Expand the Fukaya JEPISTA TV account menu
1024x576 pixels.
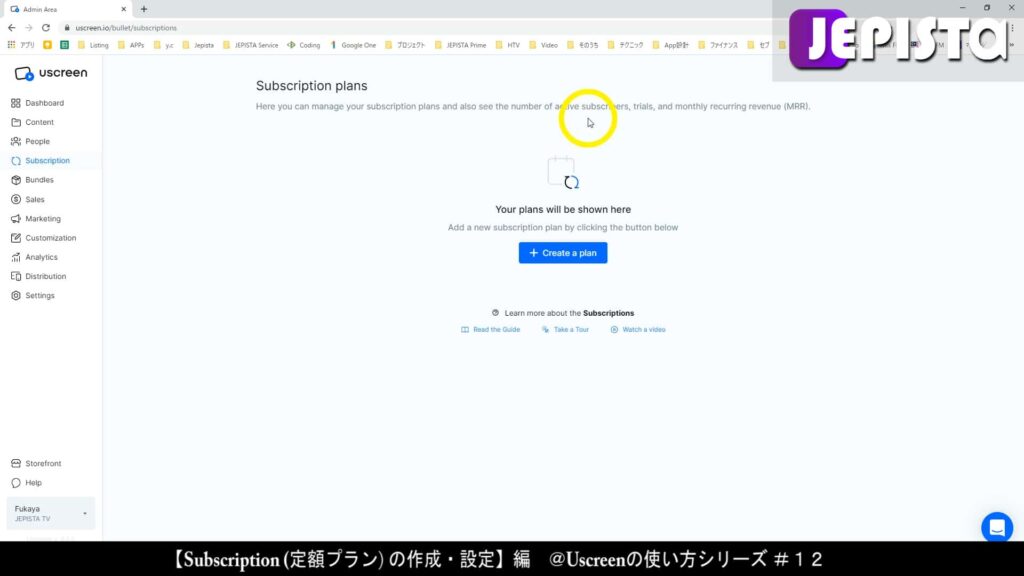pyautogui.click(x=50, y=513)
